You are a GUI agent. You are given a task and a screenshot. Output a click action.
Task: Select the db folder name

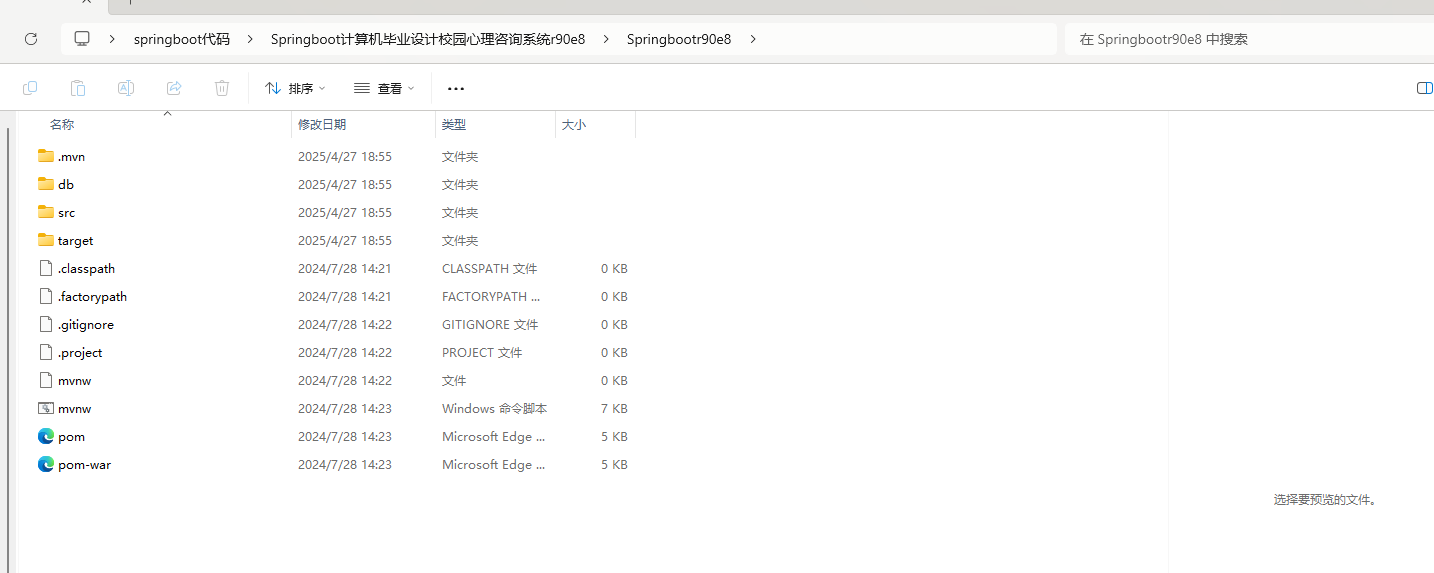(x=66, y=185)
